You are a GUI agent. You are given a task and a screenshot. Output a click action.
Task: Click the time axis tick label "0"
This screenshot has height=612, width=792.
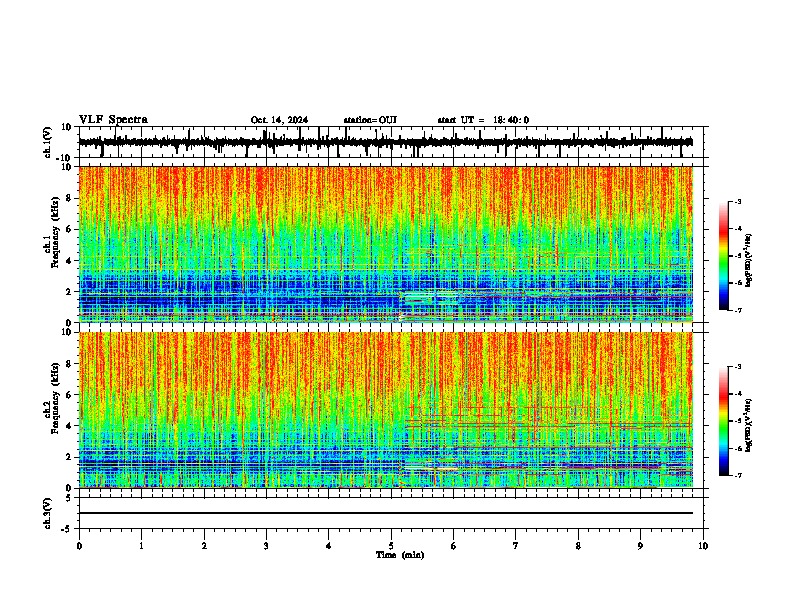click(x=79, y=546)
